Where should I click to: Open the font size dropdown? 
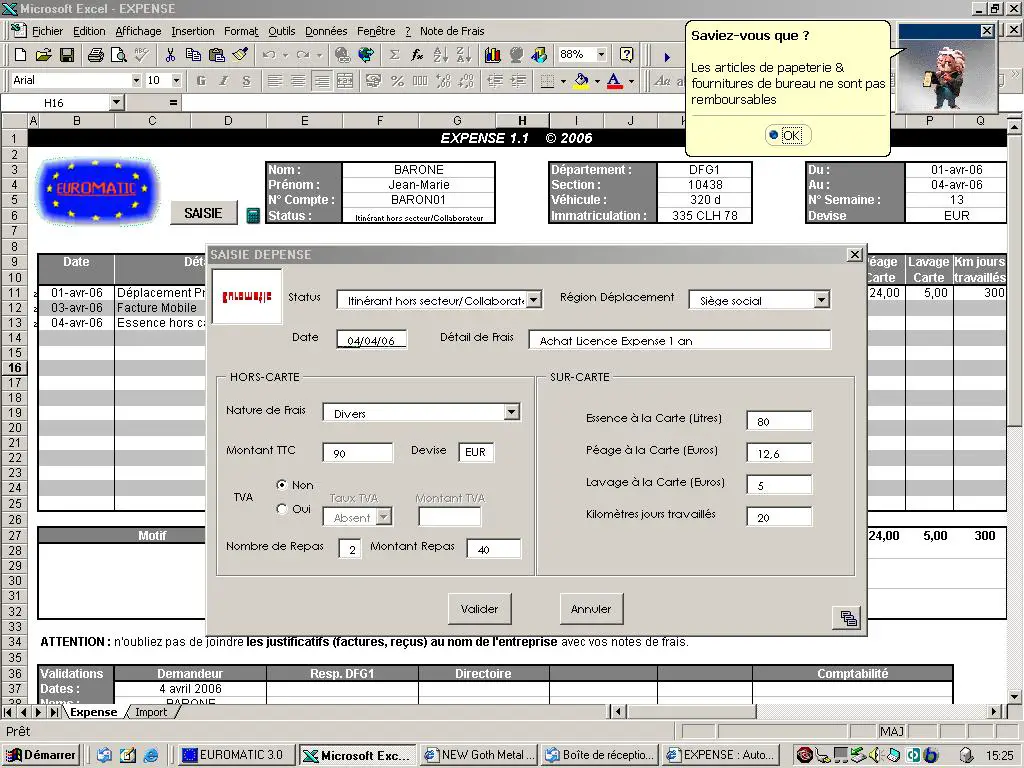176,80
